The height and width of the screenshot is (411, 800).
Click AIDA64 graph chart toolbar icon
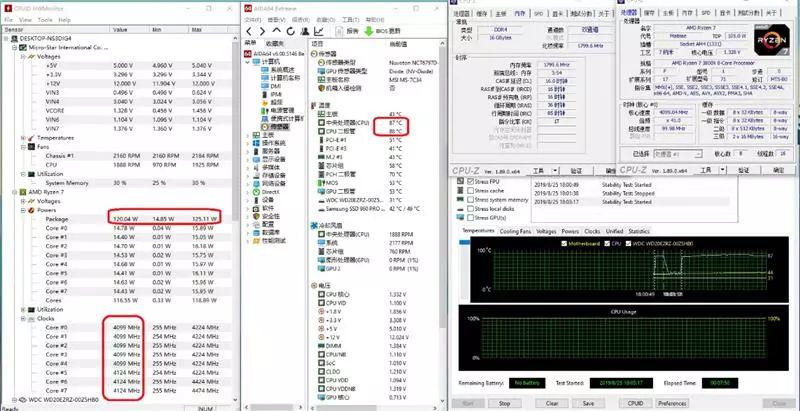pos(319,31)
